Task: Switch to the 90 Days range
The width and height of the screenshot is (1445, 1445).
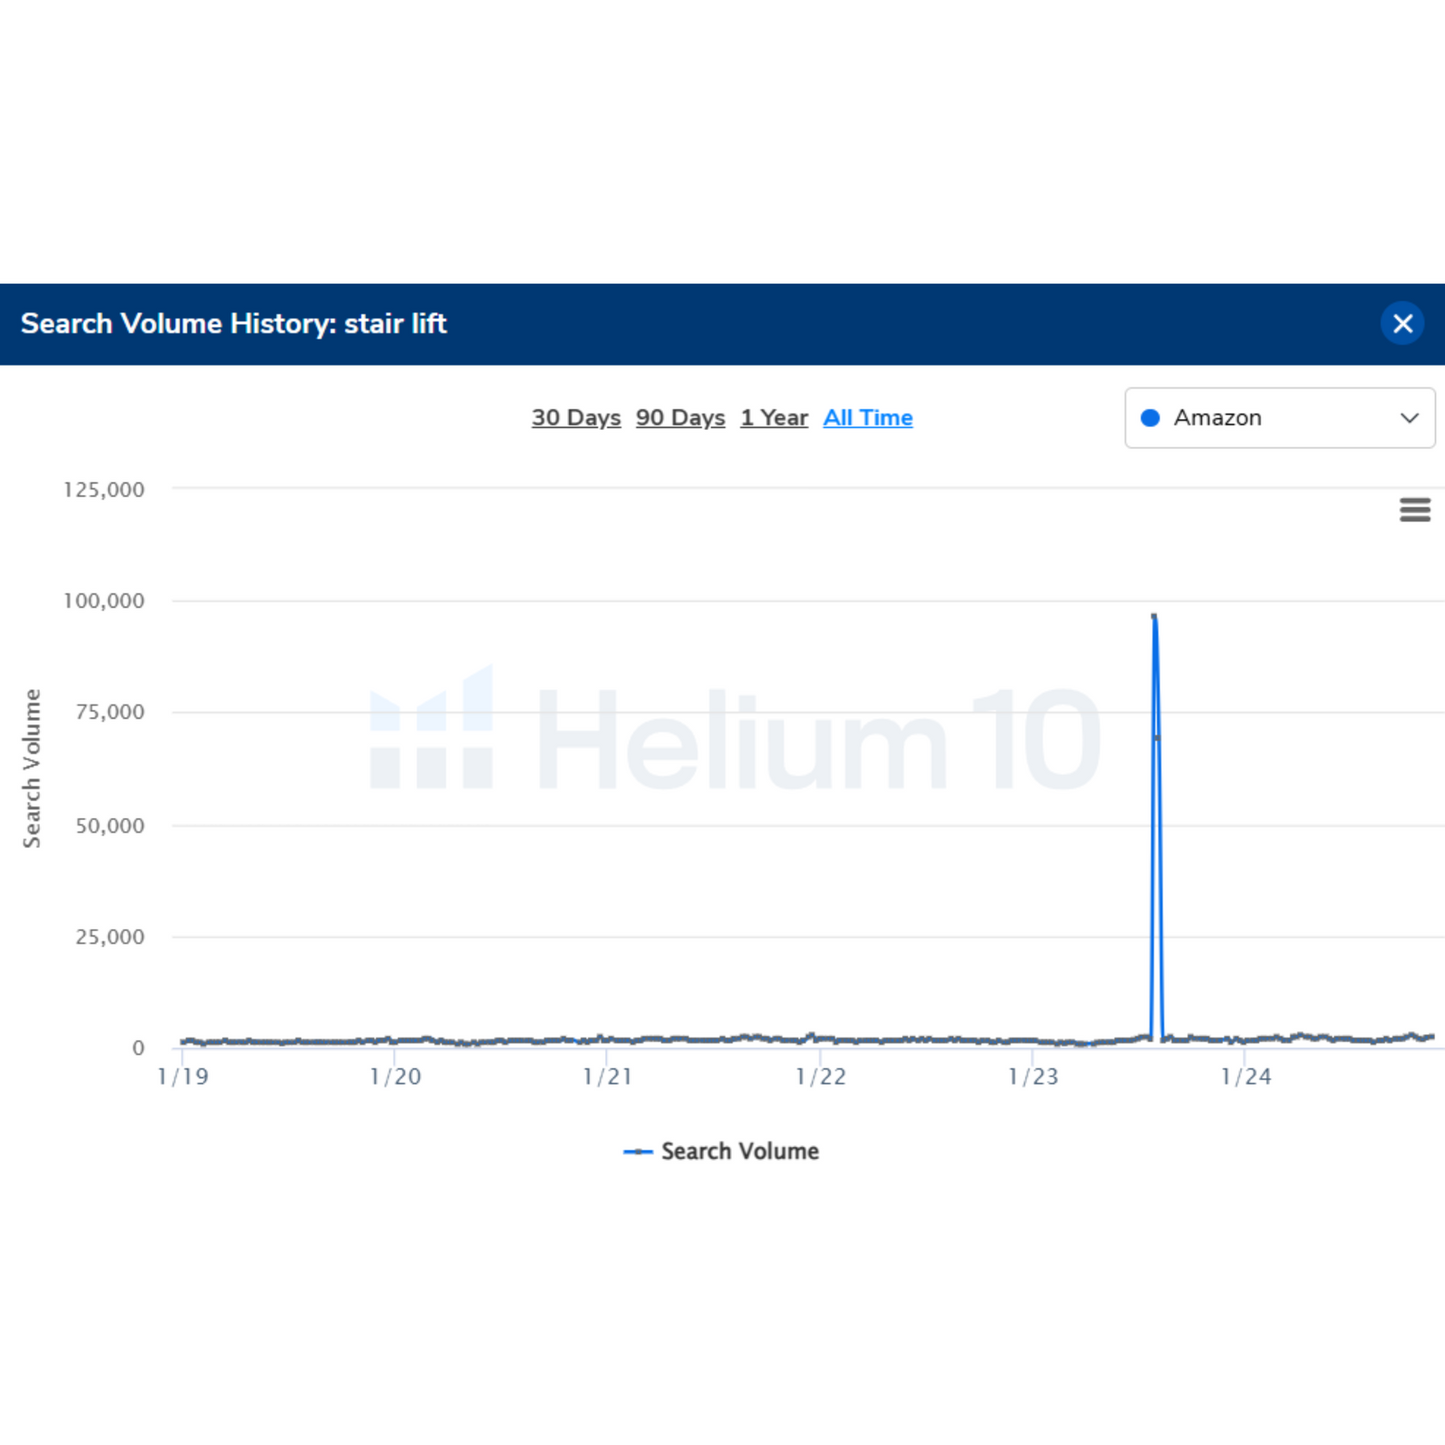Action: [680, 418]
